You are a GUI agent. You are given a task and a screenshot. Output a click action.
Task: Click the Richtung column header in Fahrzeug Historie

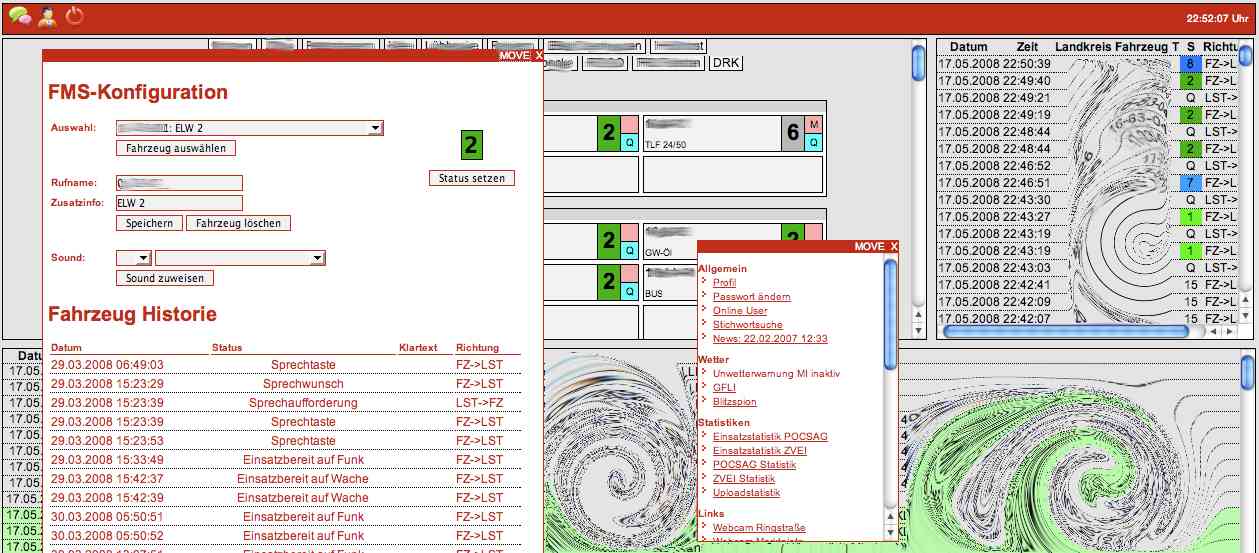click(x=477, y=348)
